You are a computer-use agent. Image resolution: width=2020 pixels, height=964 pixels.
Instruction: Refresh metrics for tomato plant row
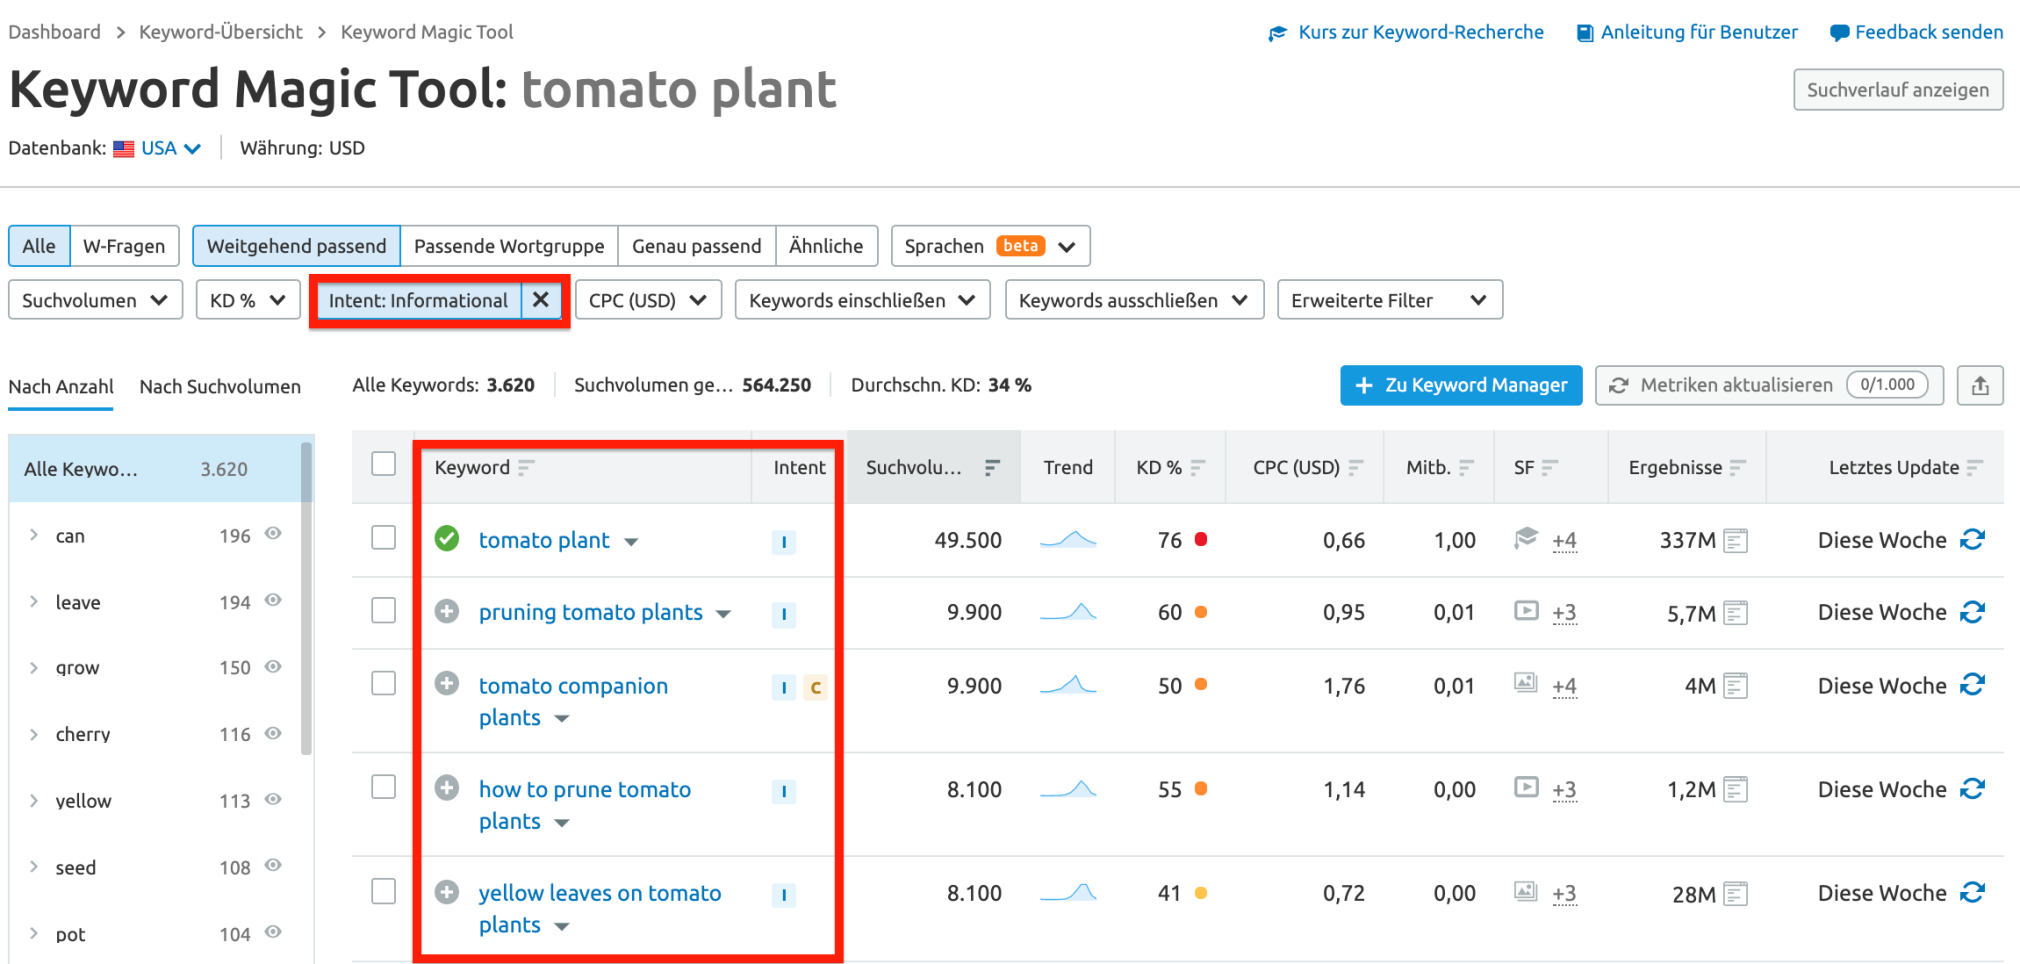(x=1972, y=540)
